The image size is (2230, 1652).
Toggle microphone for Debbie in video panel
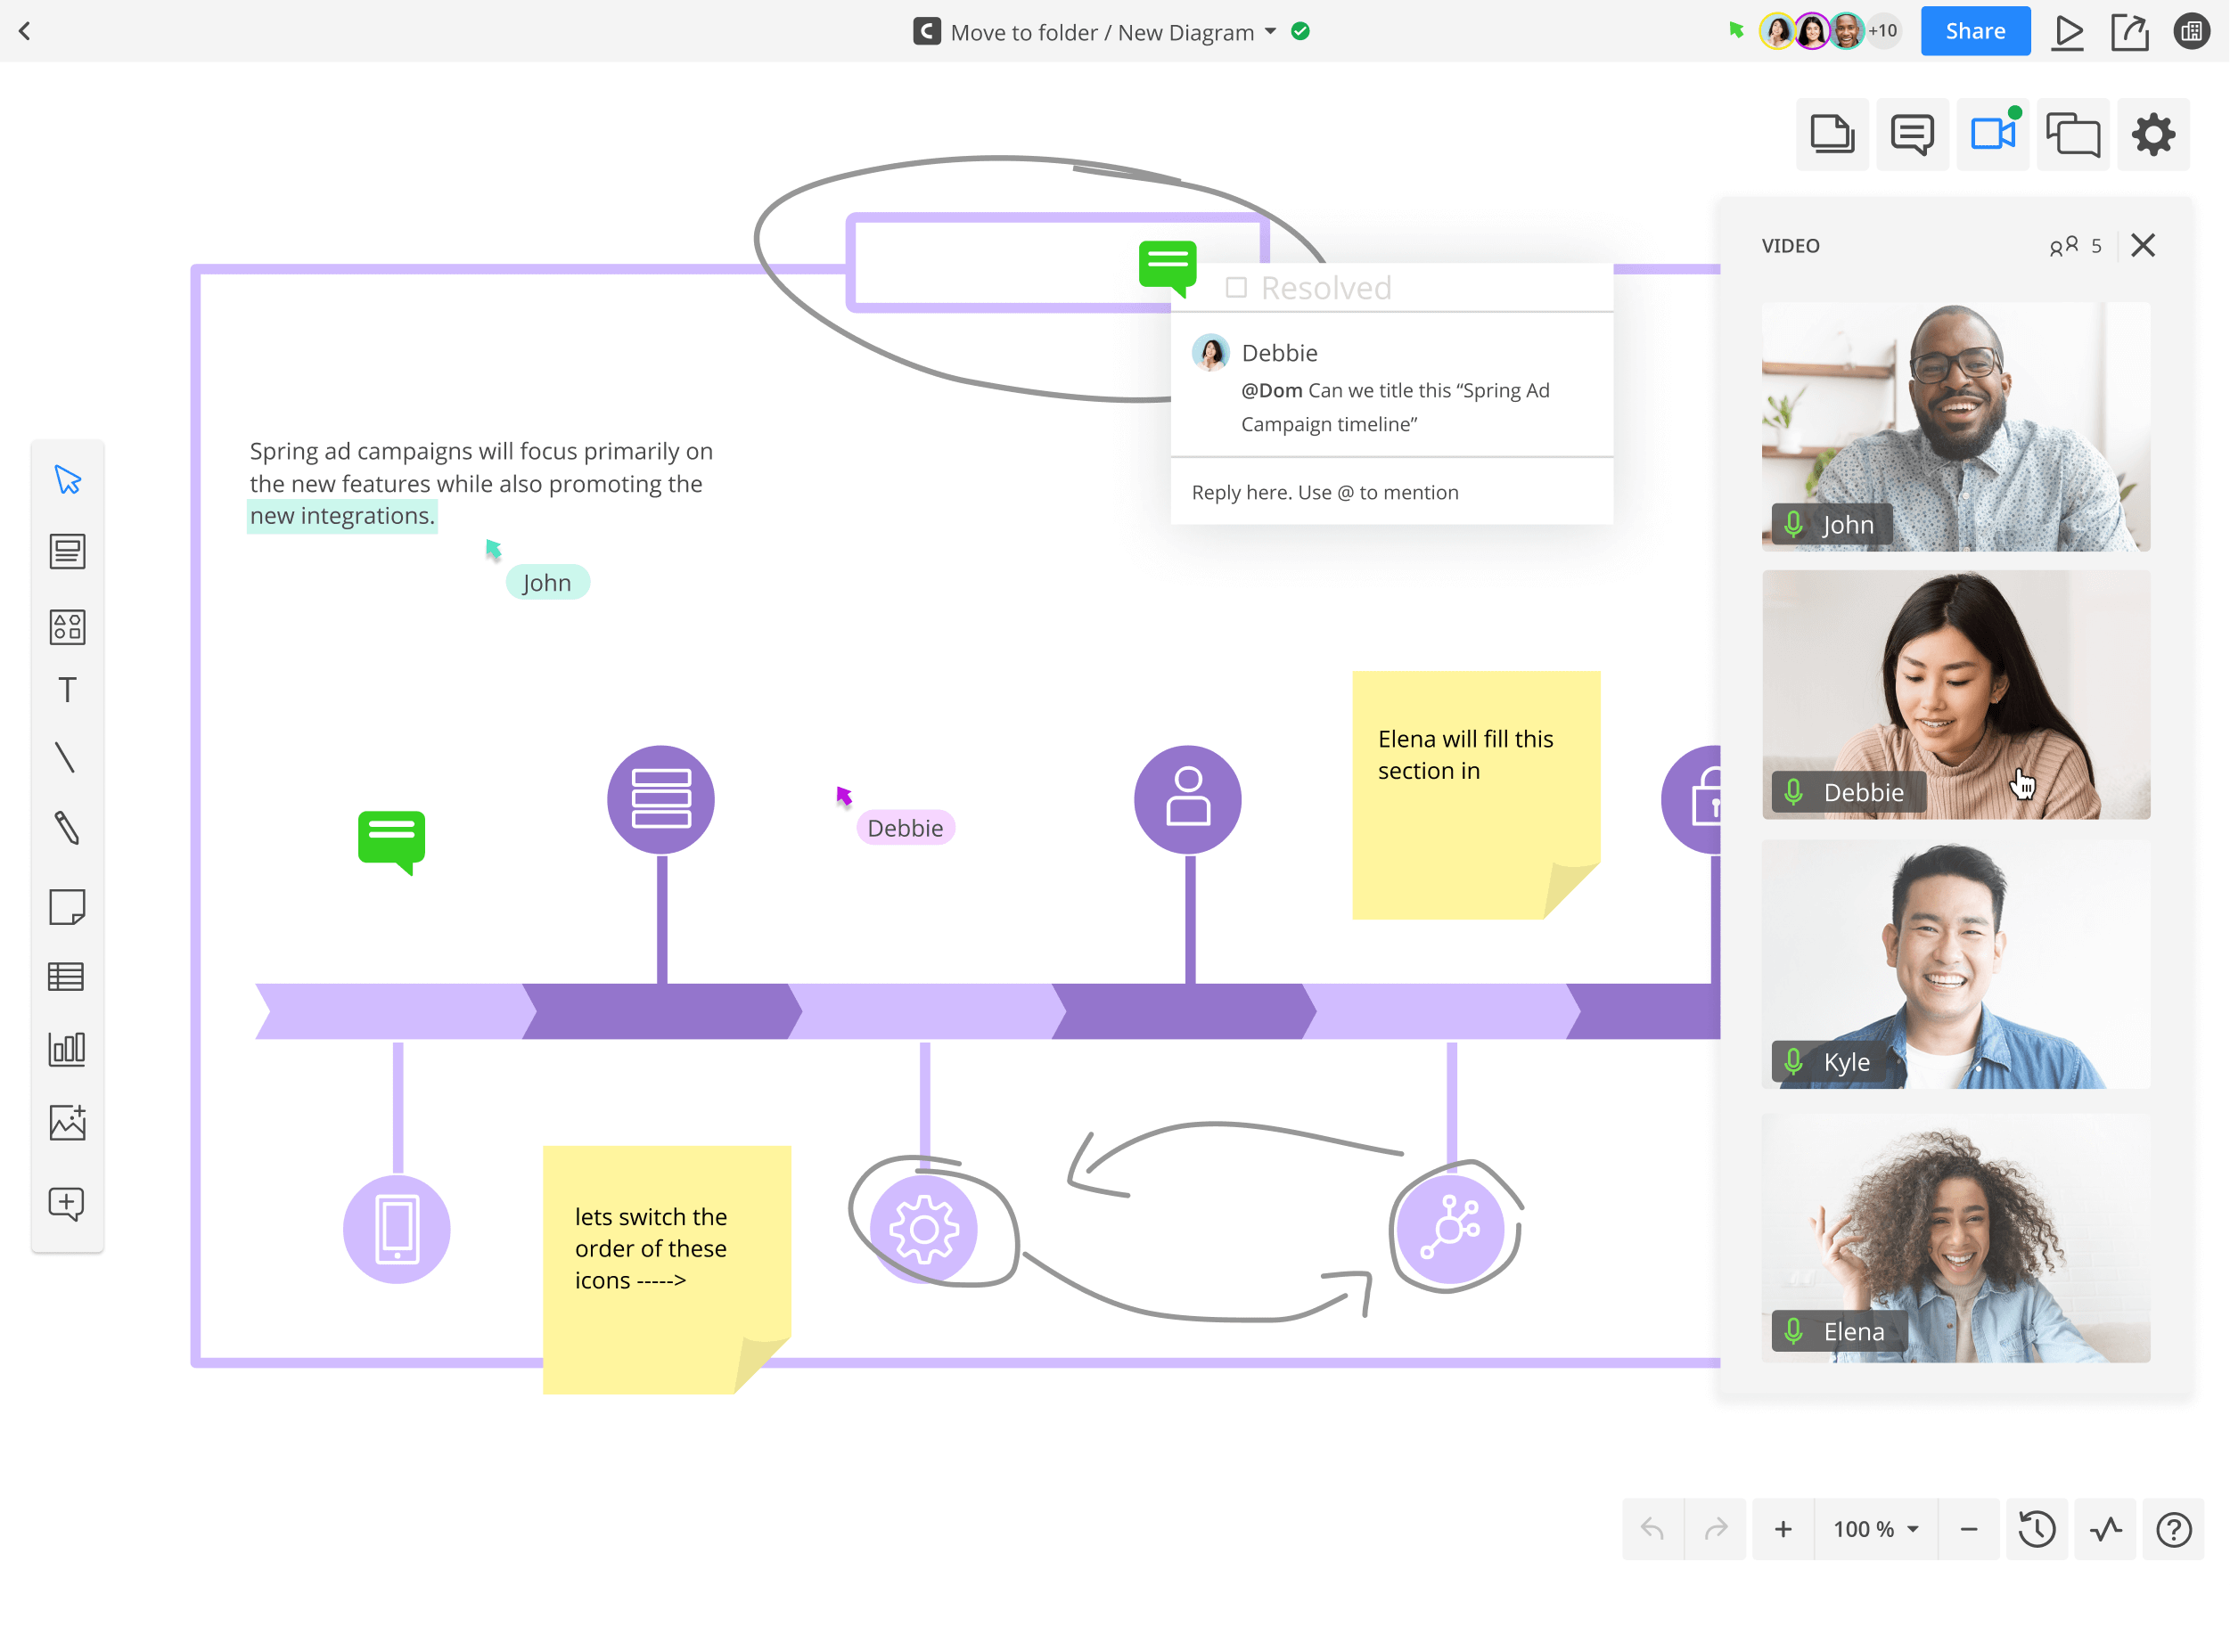pyautogui.click(x=1794, y=793)
